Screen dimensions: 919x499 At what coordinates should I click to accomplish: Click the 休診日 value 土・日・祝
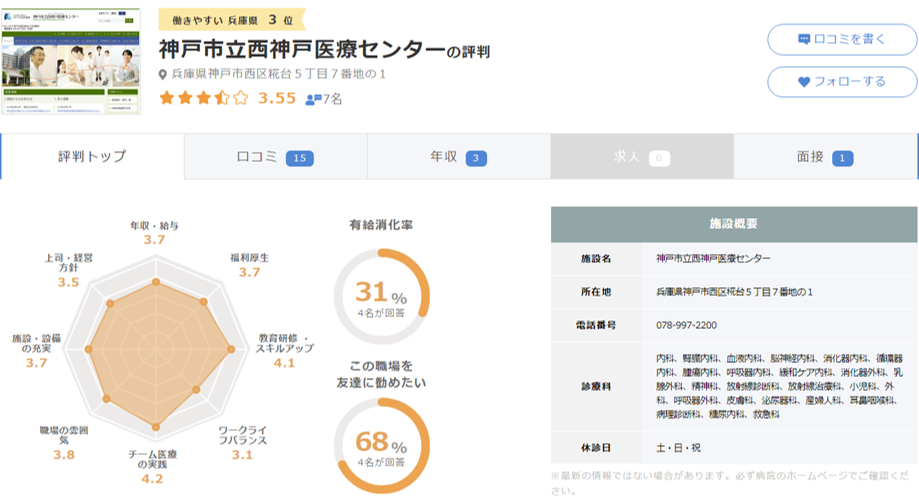click(x=678, y=448)
